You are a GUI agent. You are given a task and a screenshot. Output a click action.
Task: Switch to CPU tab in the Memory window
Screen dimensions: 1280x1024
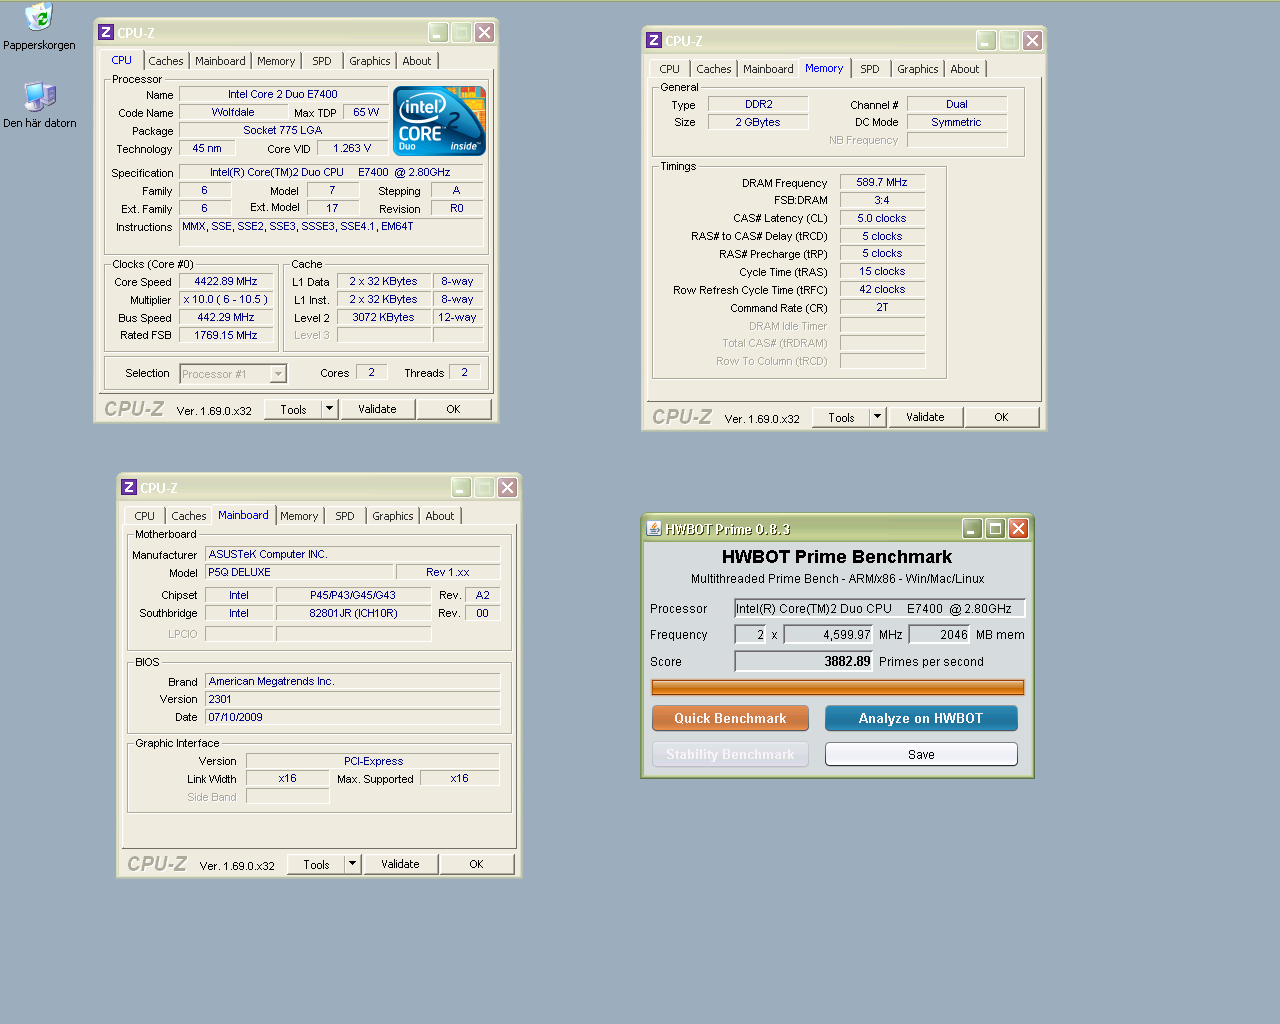[670, 69]
